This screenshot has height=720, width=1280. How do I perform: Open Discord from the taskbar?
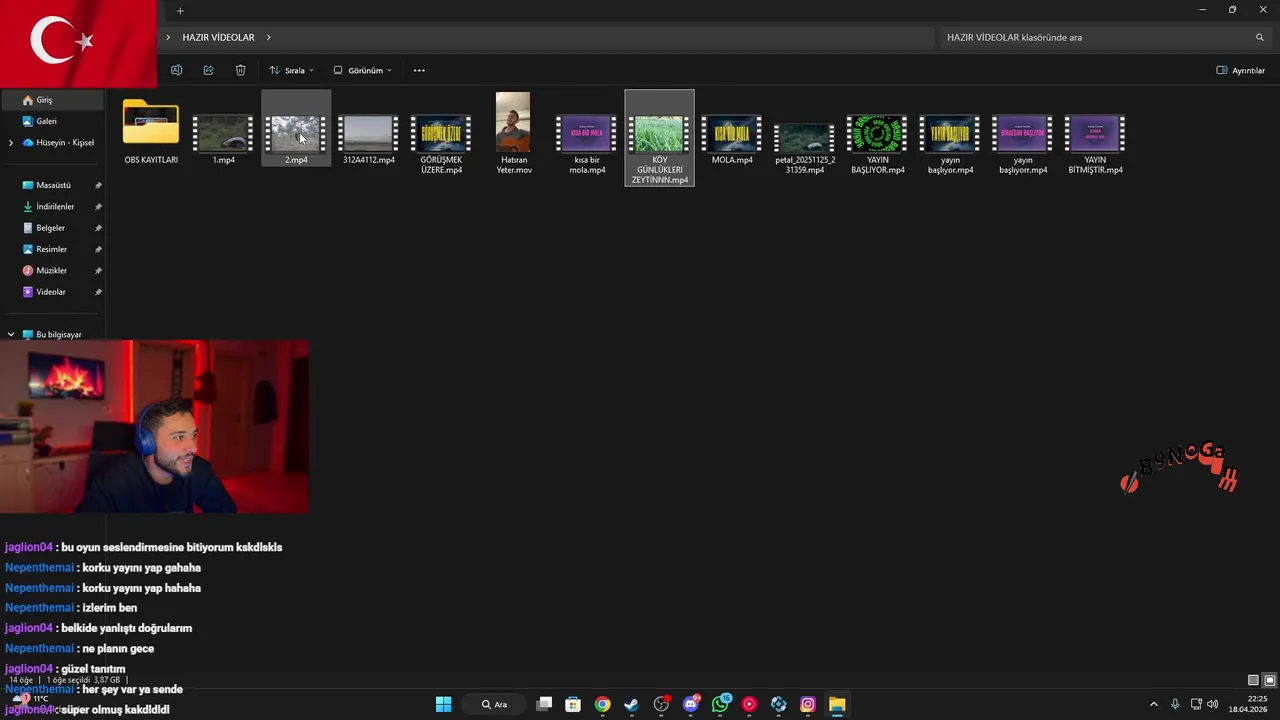690,704
